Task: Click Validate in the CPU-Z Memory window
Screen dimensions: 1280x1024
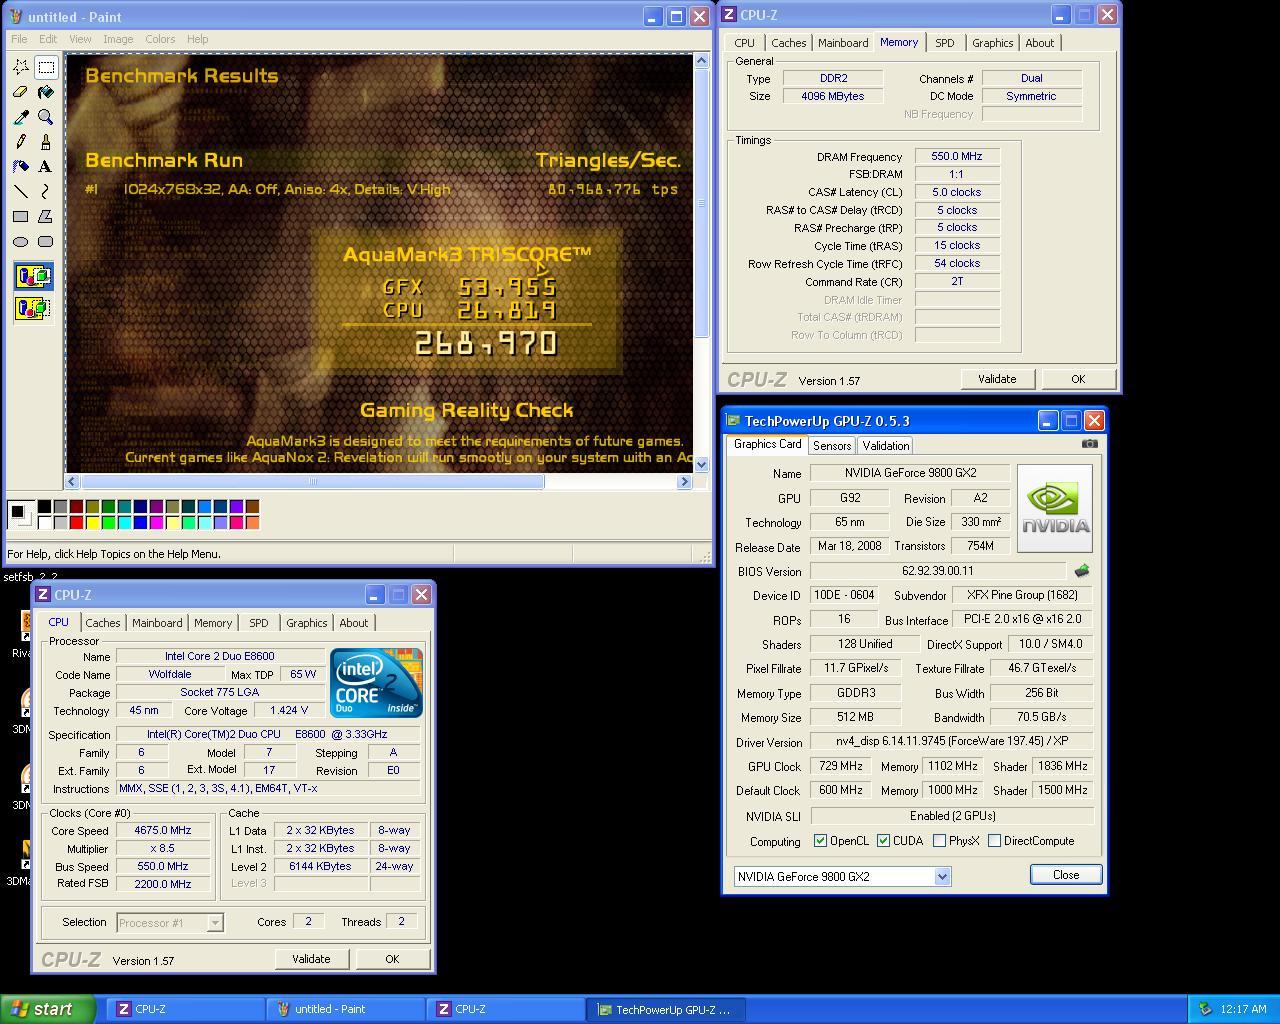Action: 997,379
